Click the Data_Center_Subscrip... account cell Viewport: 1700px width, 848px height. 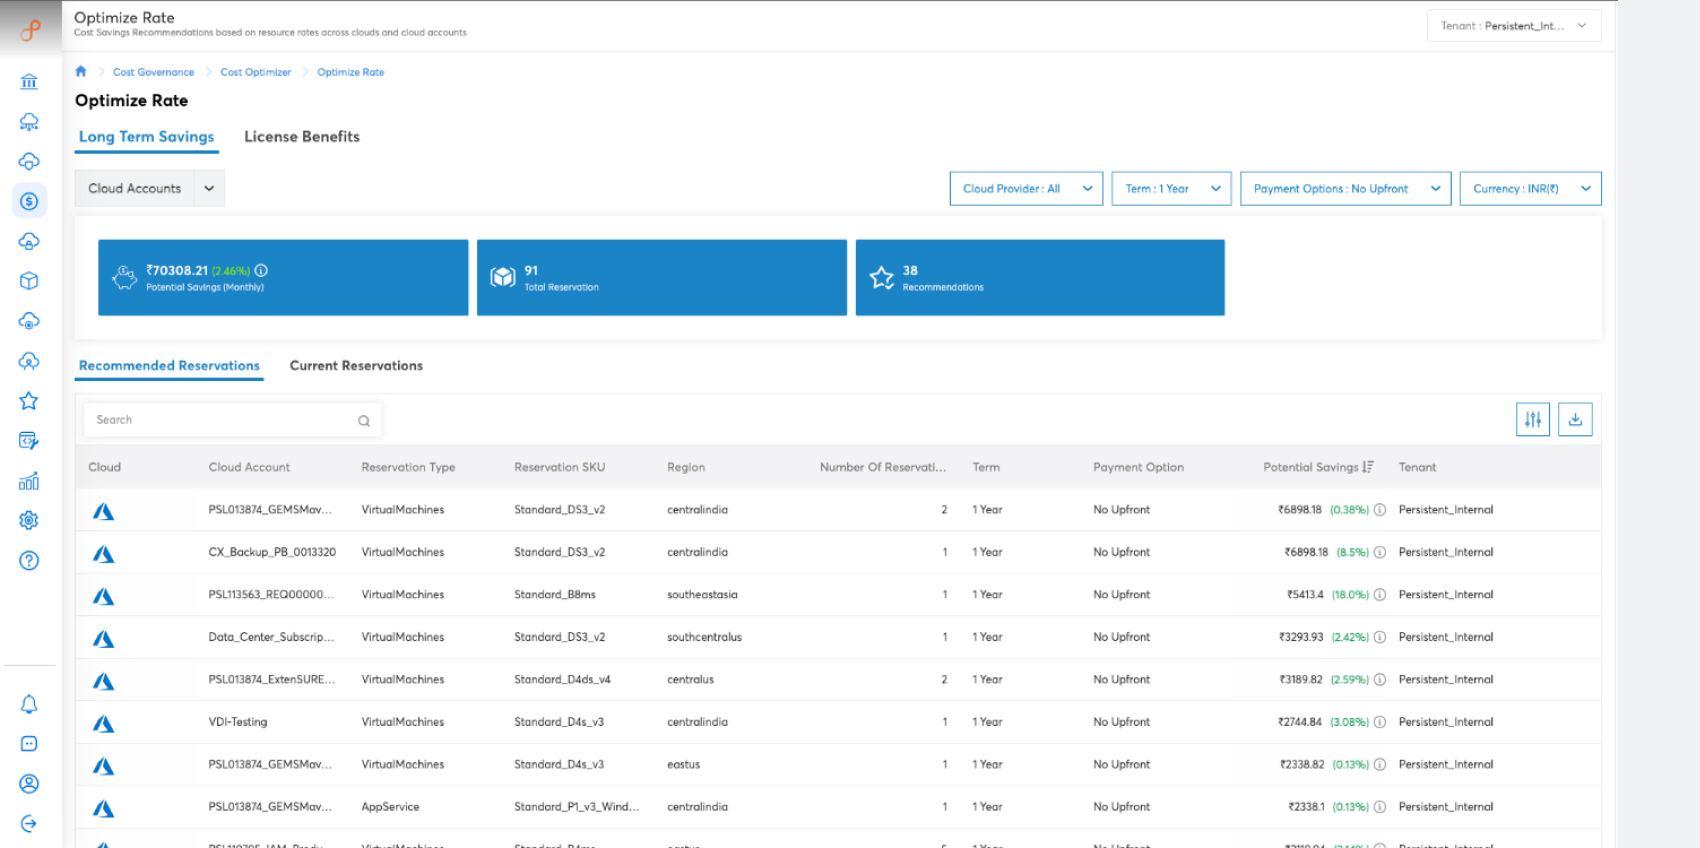tap(271, 637)
